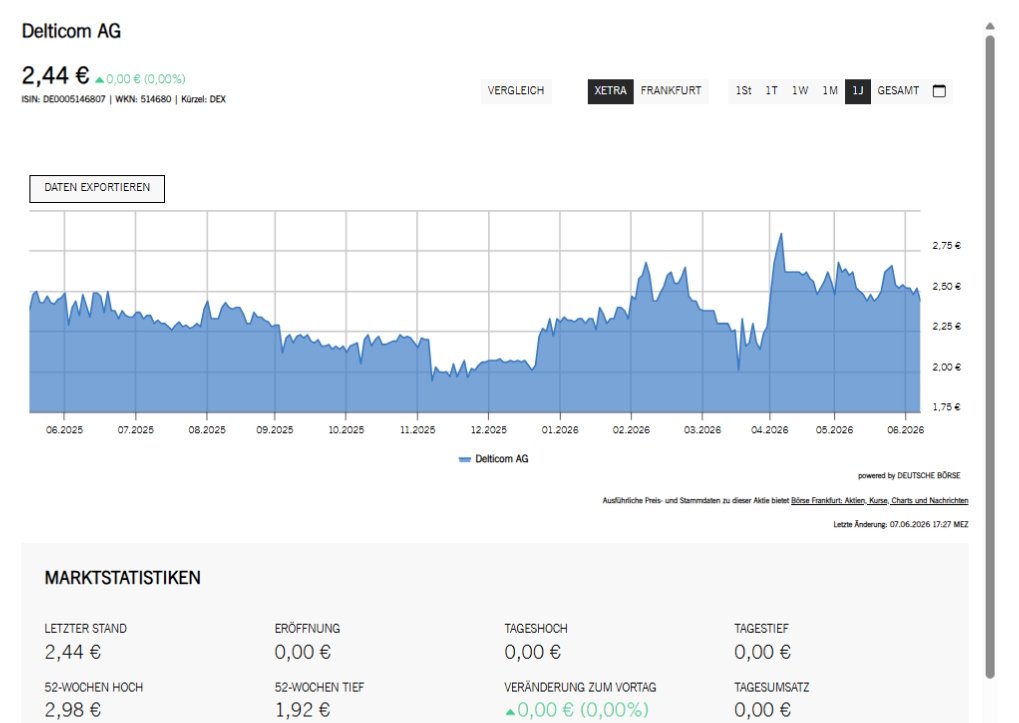Click the 2,00 € y-axis label
The height and width of the screenshot is (723, 1019).
pyautogui.click(x=946, y=367)
